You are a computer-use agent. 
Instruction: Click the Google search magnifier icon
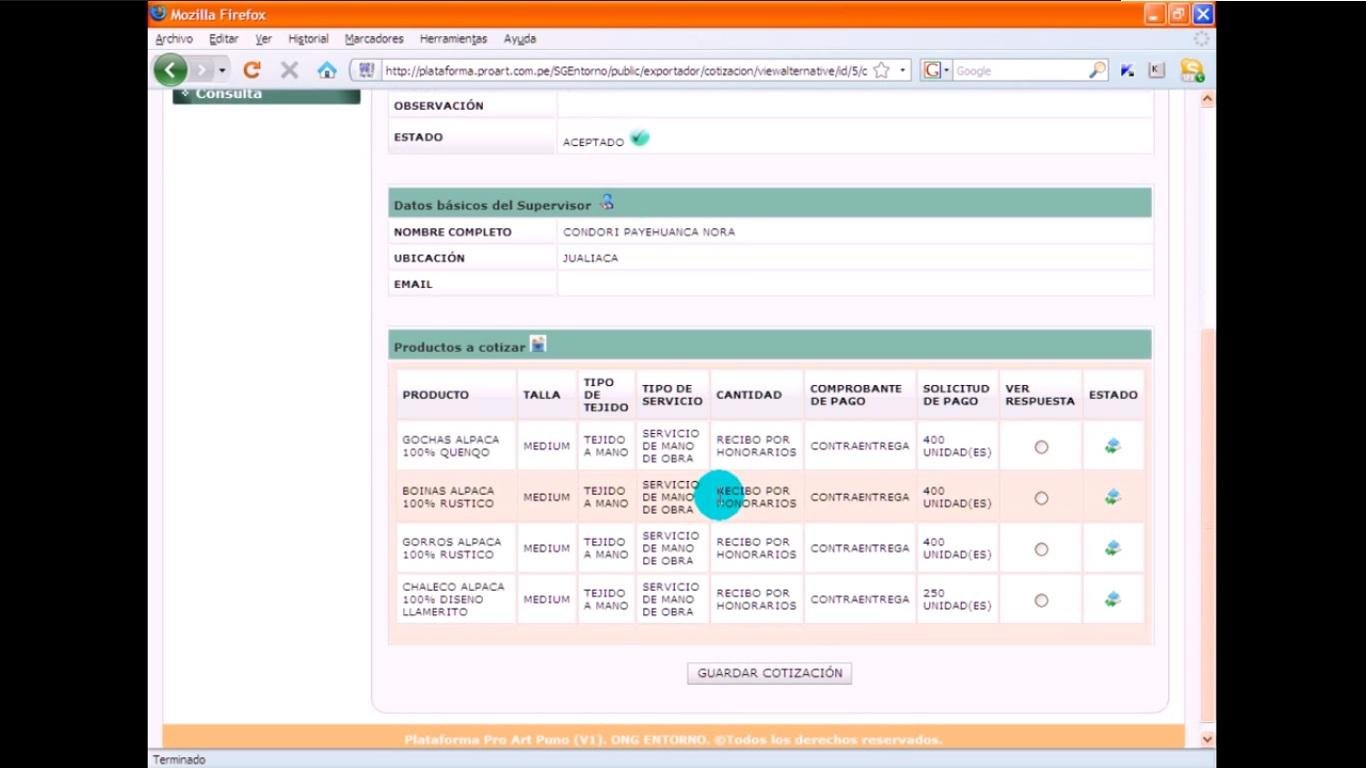click(x=1097, y=70)
